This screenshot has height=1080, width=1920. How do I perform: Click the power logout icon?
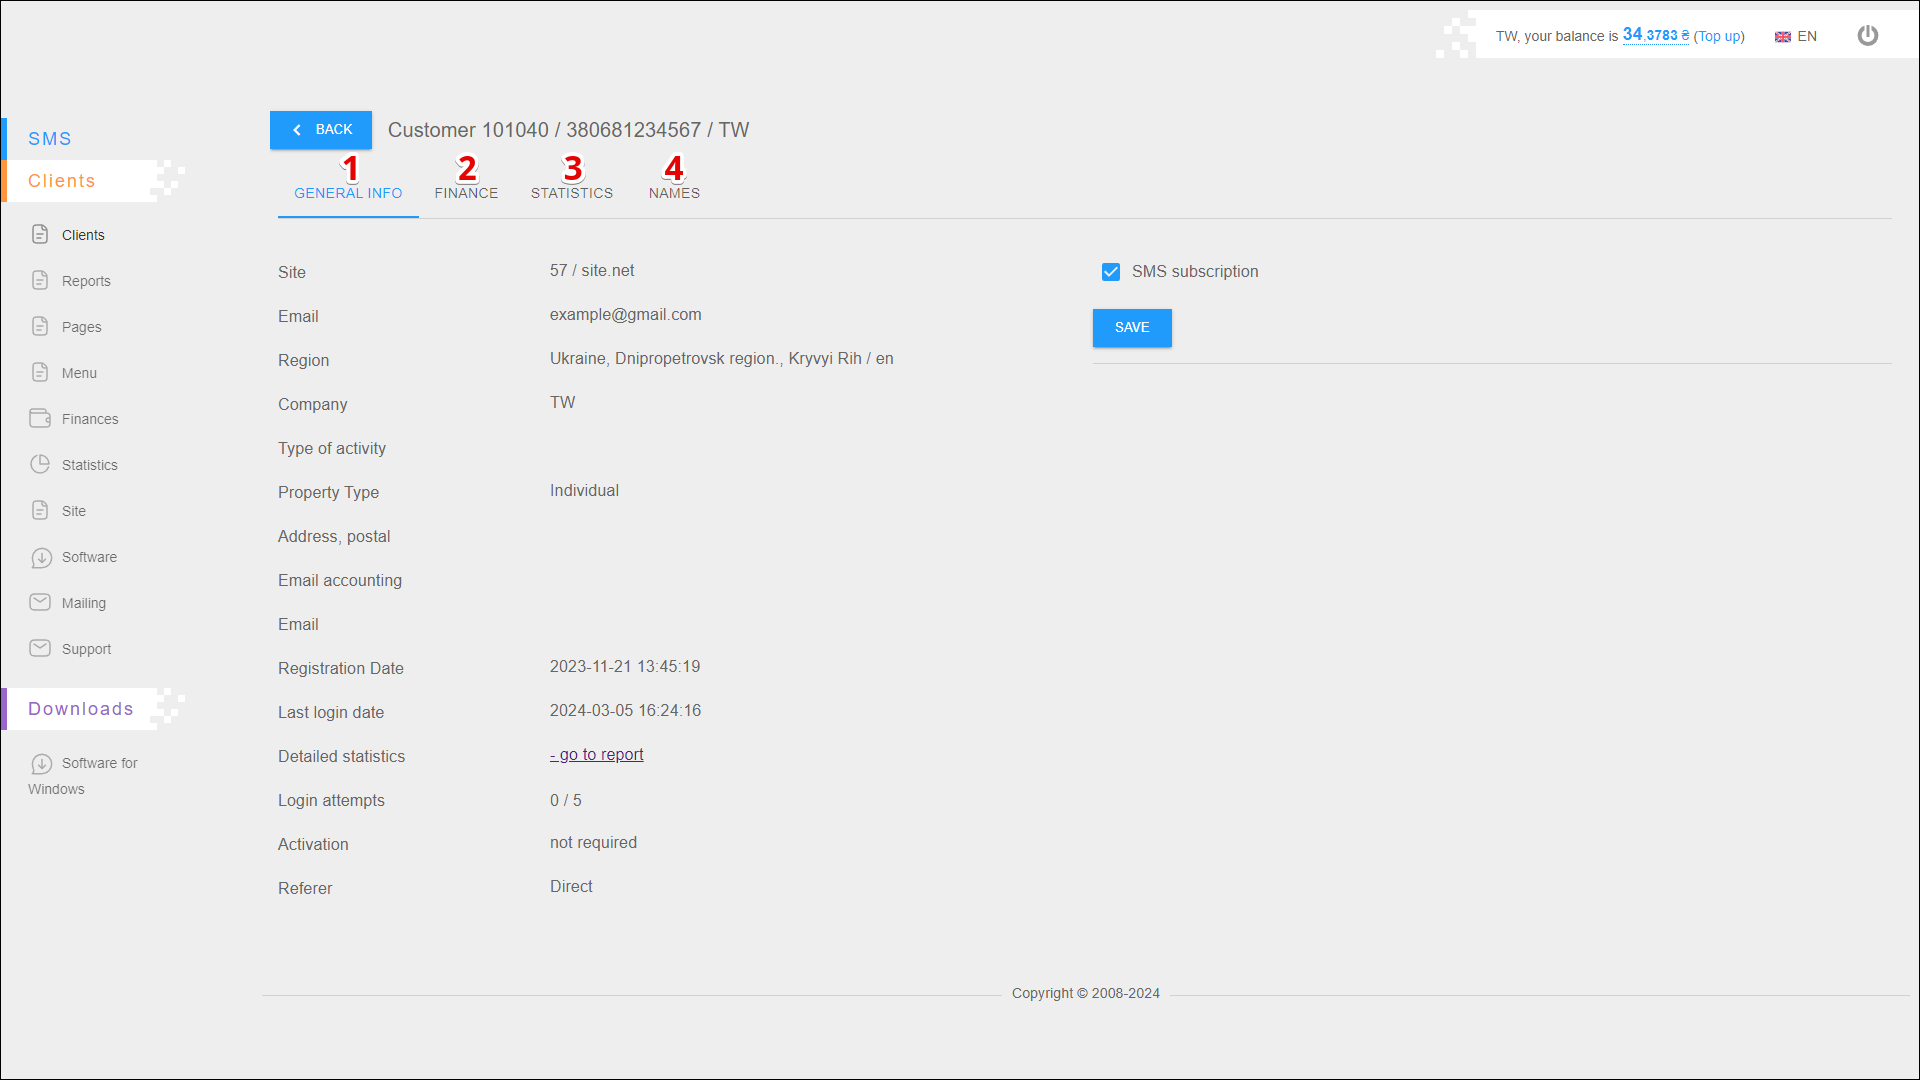pyautogui.click(x=1867, y=36)
